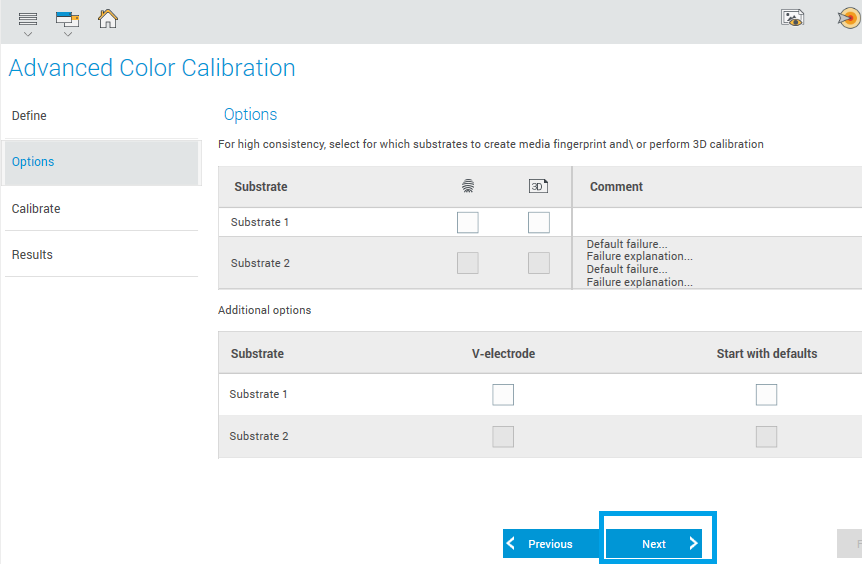The width and height of the screenshot is (862, 564).
Task: Click the Comment column header
Action: (x=616, y=187)
